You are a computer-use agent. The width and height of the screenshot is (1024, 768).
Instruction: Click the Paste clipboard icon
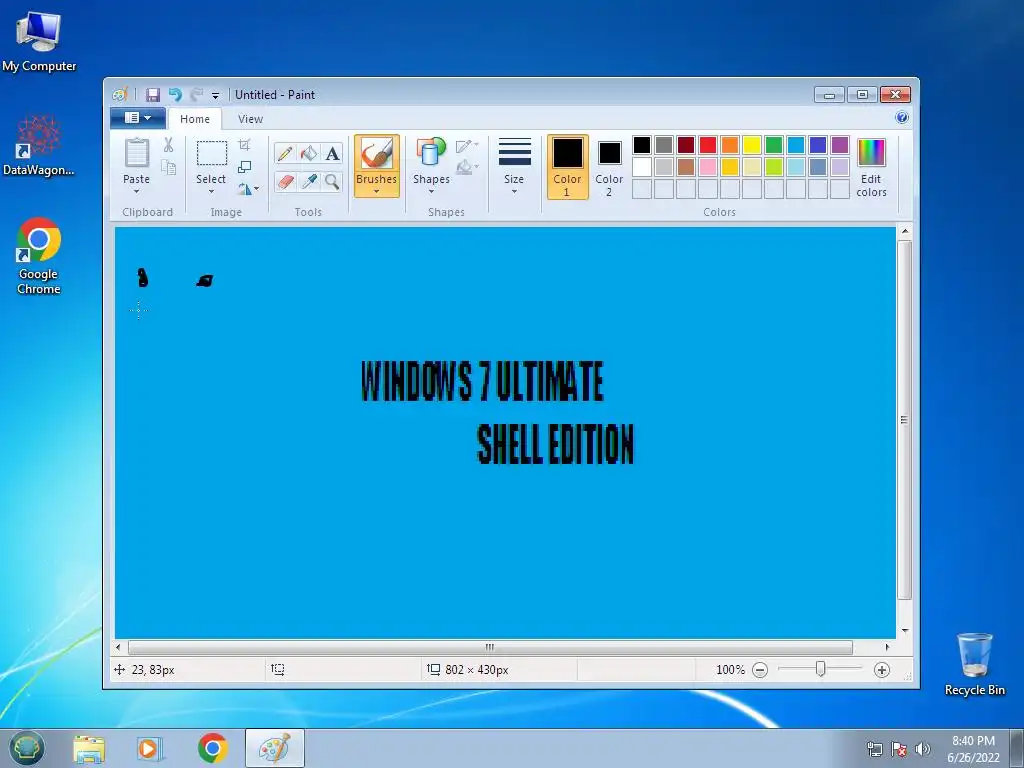(136, 153)
